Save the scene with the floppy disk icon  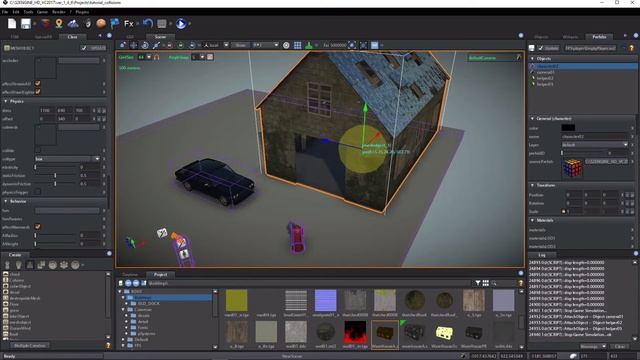coord(26,24)
